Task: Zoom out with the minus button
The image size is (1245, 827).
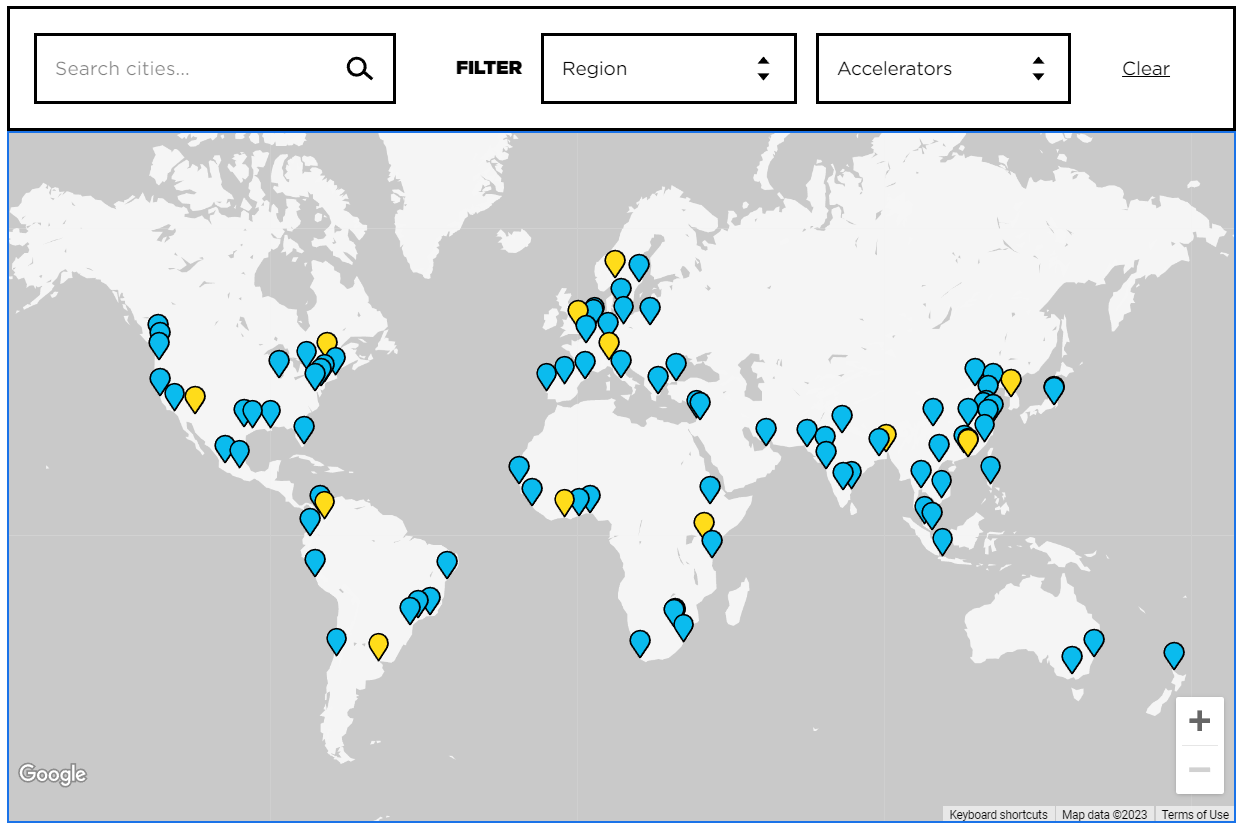Action: 1199,770
